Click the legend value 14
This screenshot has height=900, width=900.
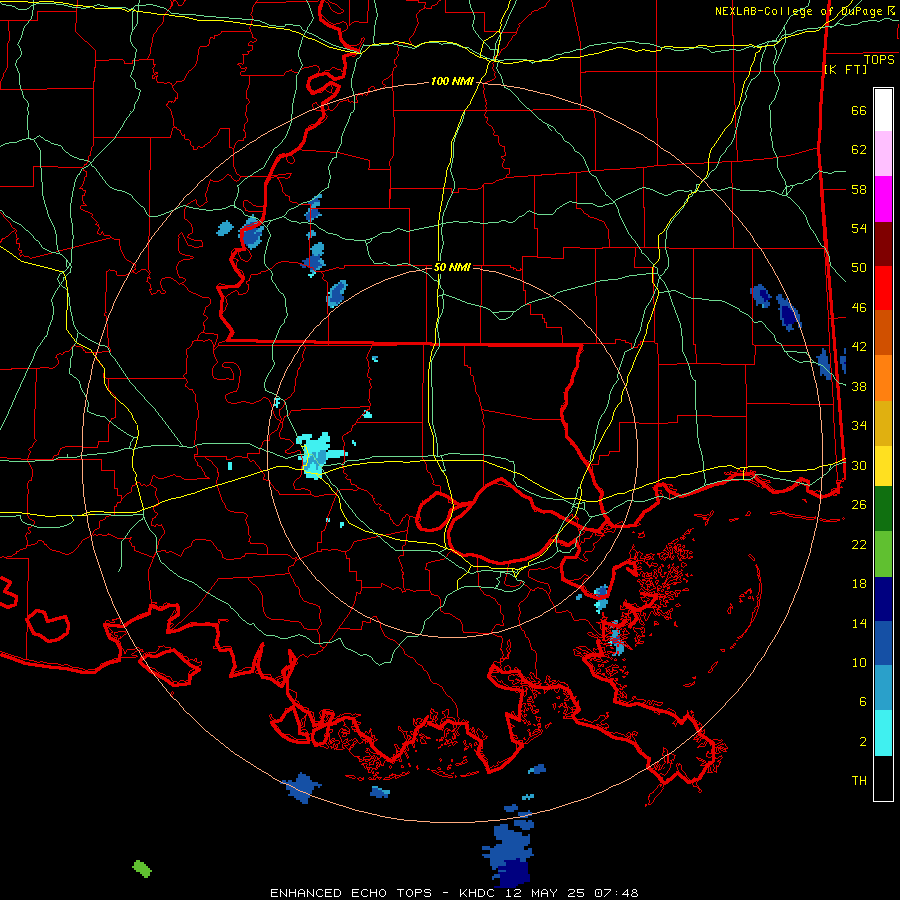pyautogui.click(x=859, y=623)
